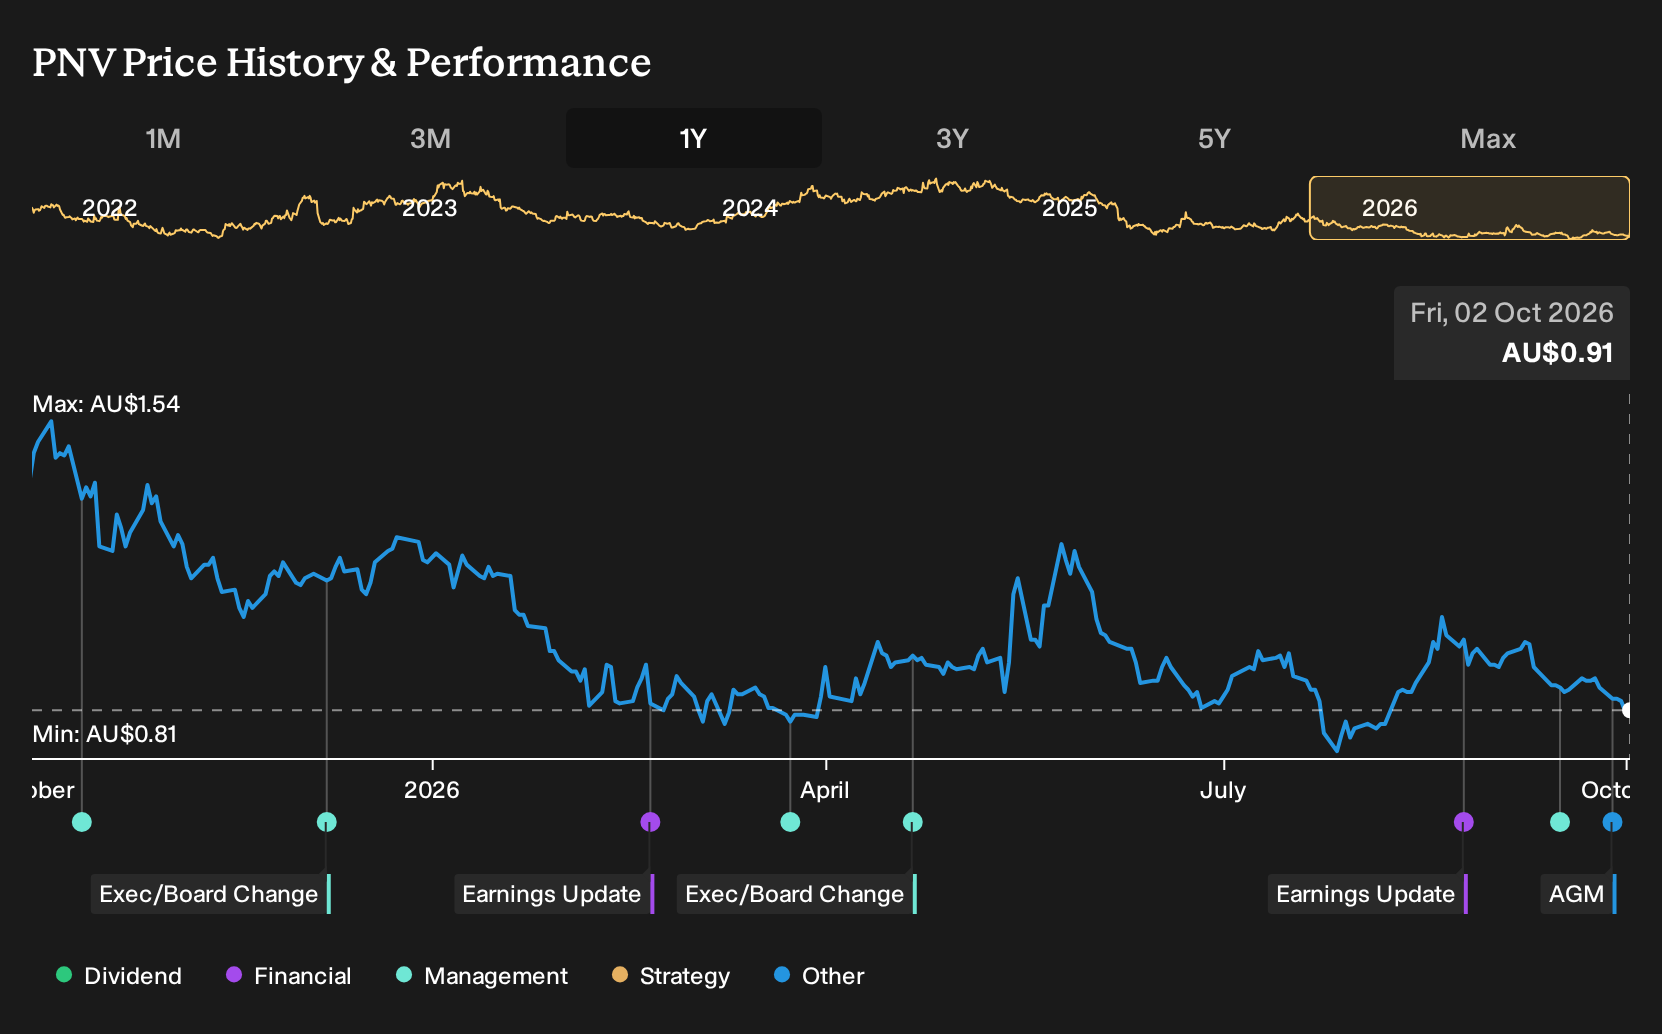1662x1034 pixels.
Task: Click the purple event marker after July
Action: (1464, 822)
